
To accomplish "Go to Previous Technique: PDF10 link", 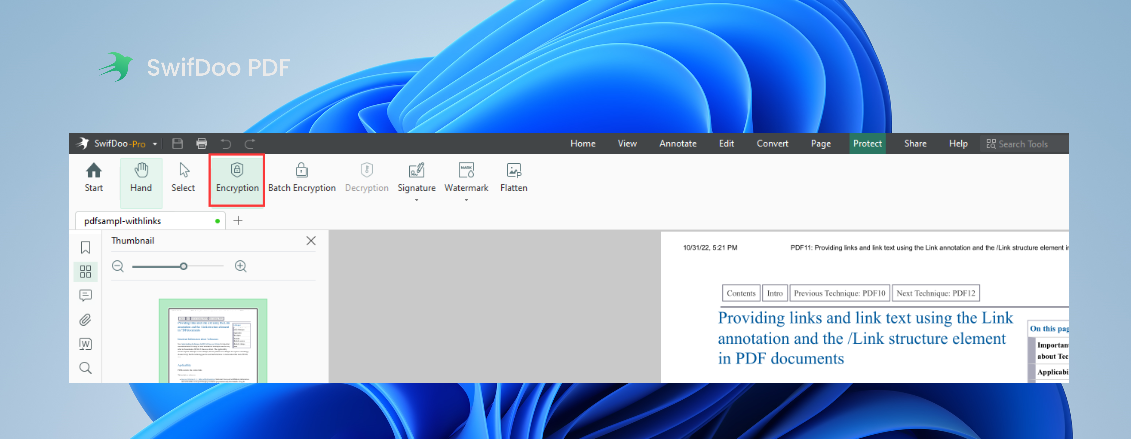I will tap(840, 293).
